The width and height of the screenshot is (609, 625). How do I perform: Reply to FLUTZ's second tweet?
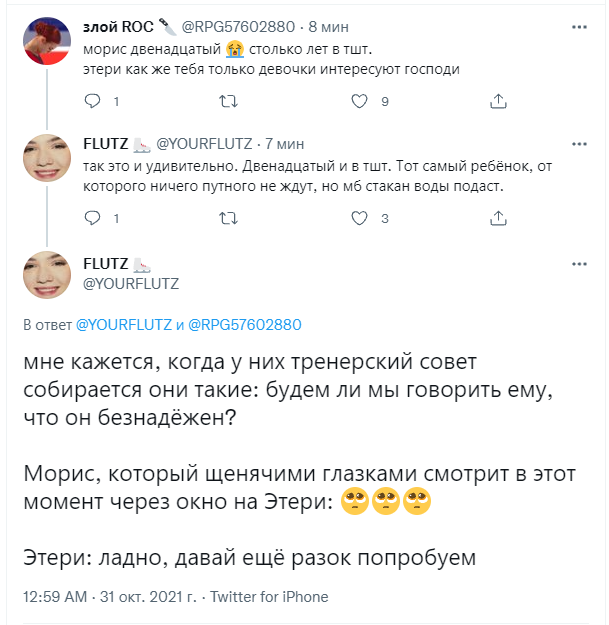[x=92, y=218]
